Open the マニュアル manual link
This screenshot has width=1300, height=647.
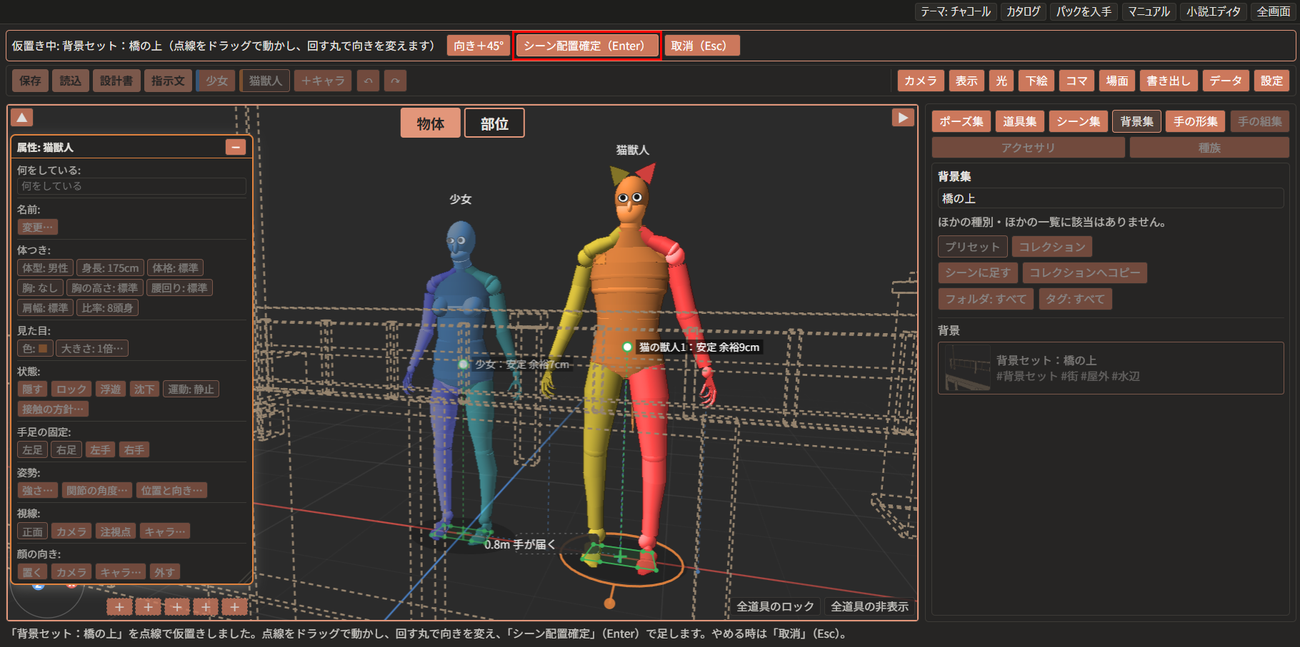click(1148, 12)
